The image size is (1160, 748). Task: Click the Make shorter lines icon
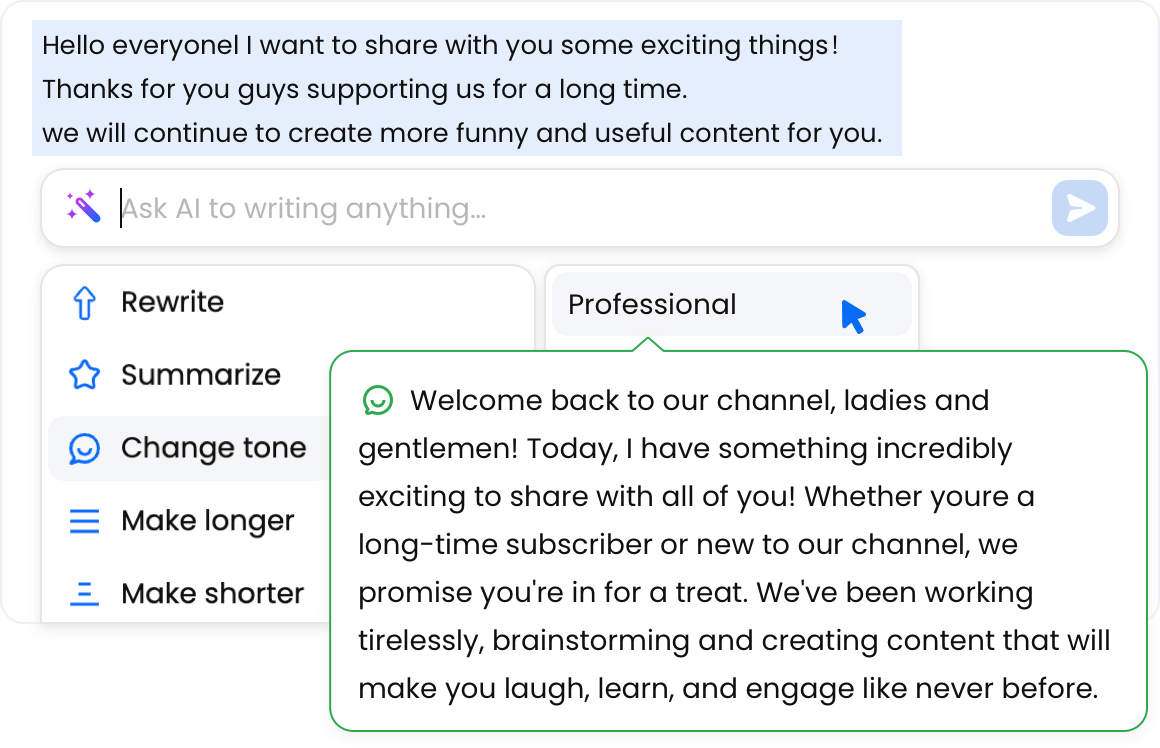tap(85, 593)
